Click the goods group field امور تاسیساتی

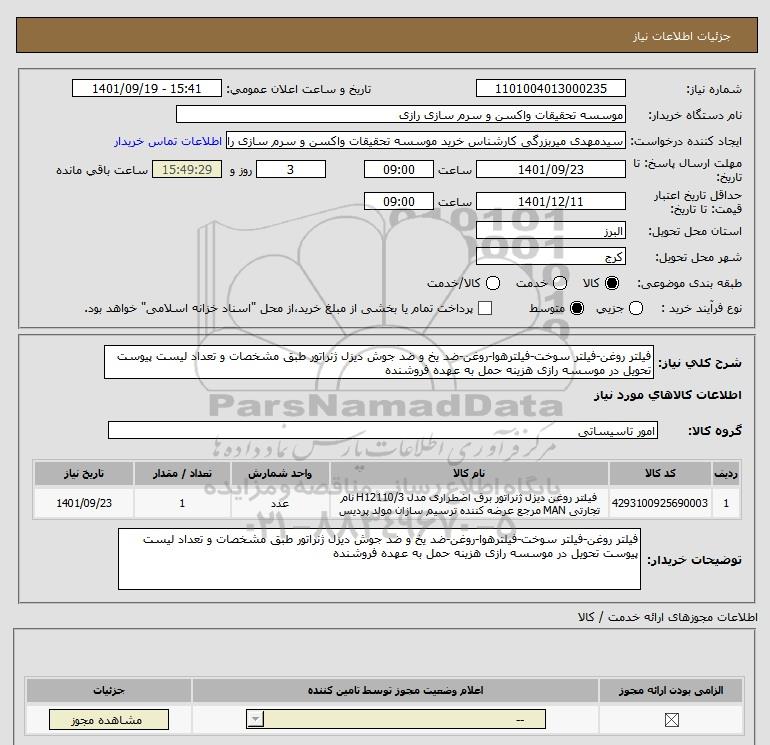point(383,430)
